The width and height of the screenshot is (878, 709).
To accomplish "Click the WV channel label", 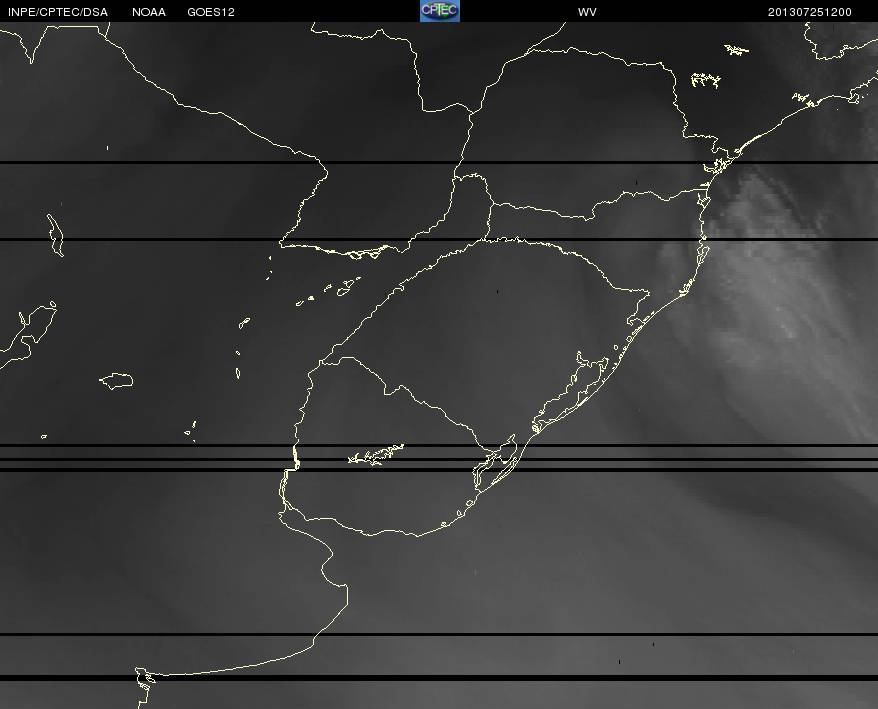I will [x=587, y=12].
